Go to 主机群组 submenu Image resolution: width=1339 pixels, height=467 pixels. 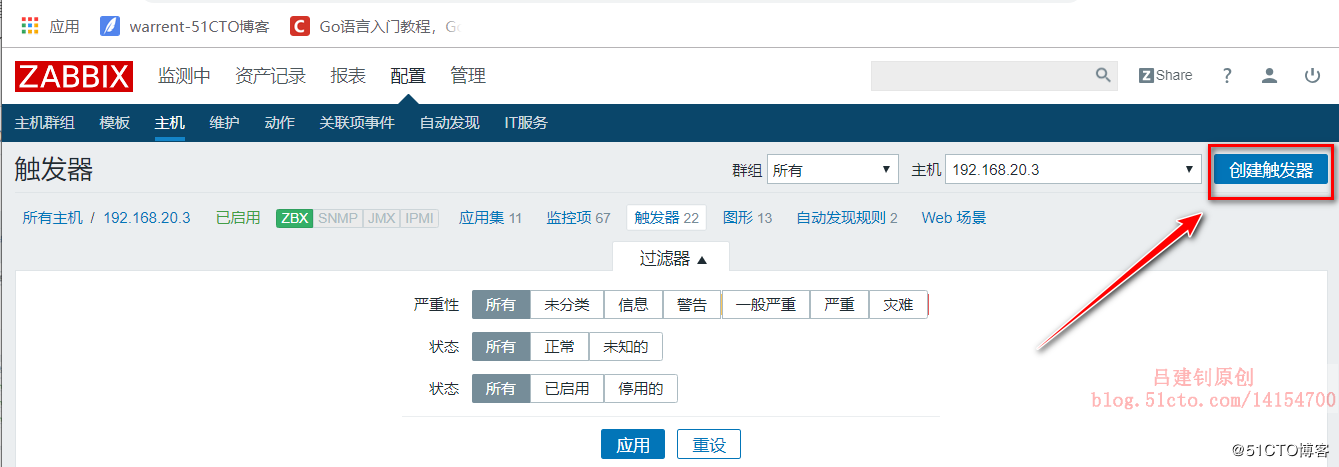point(44,123)
